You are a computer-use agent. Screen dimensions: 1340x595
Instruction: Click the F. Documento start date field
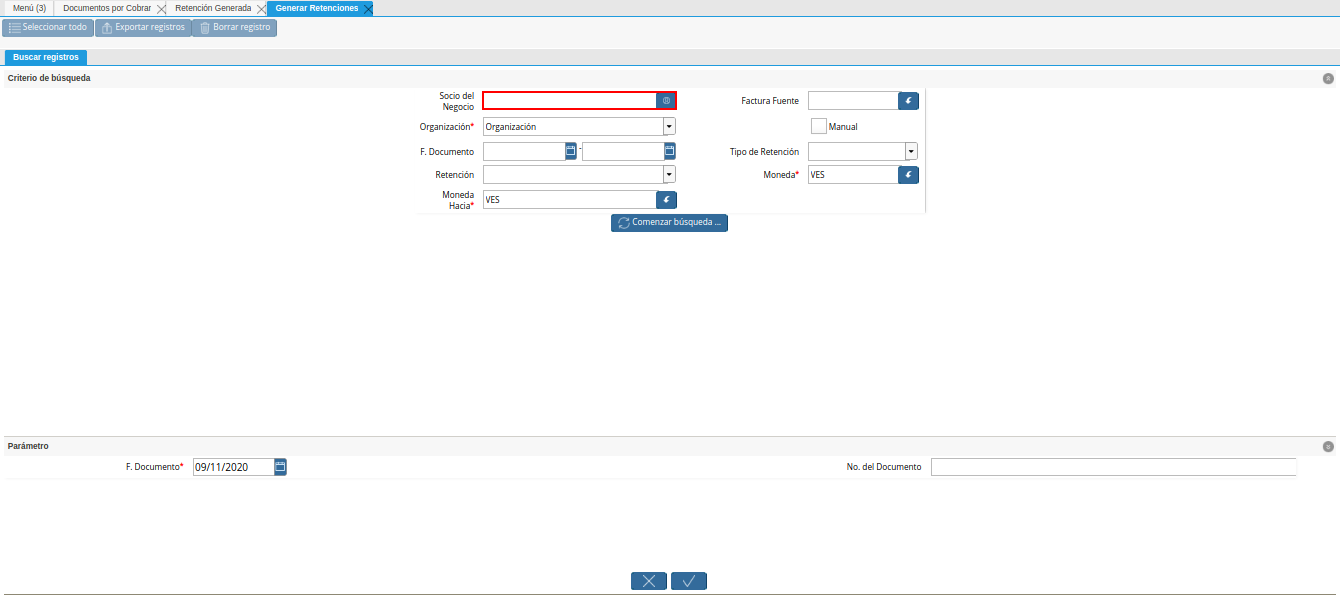[524, 151]
